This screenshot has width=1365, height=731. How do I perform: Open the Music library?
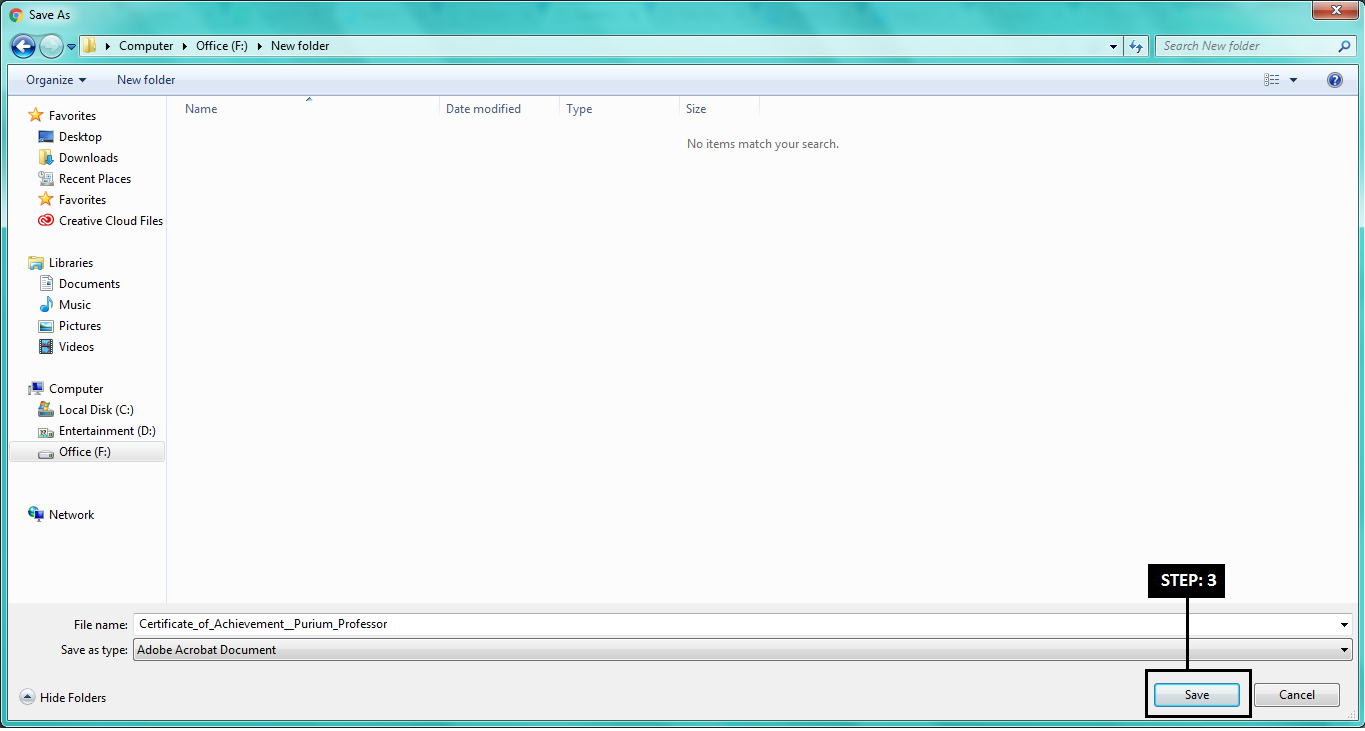pyautogui.click(x=75, y=305)
